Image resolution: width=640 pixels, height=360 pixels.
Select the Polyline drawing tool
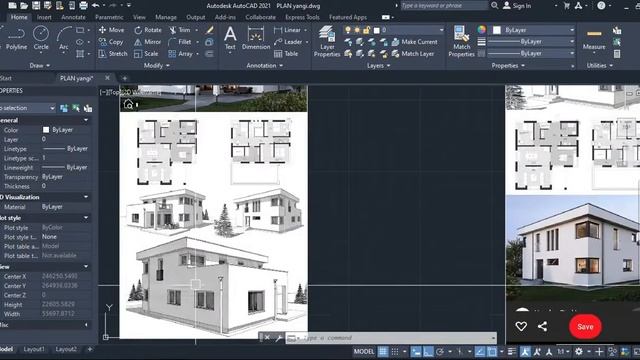pyautogui.click(x=16, y=38)
